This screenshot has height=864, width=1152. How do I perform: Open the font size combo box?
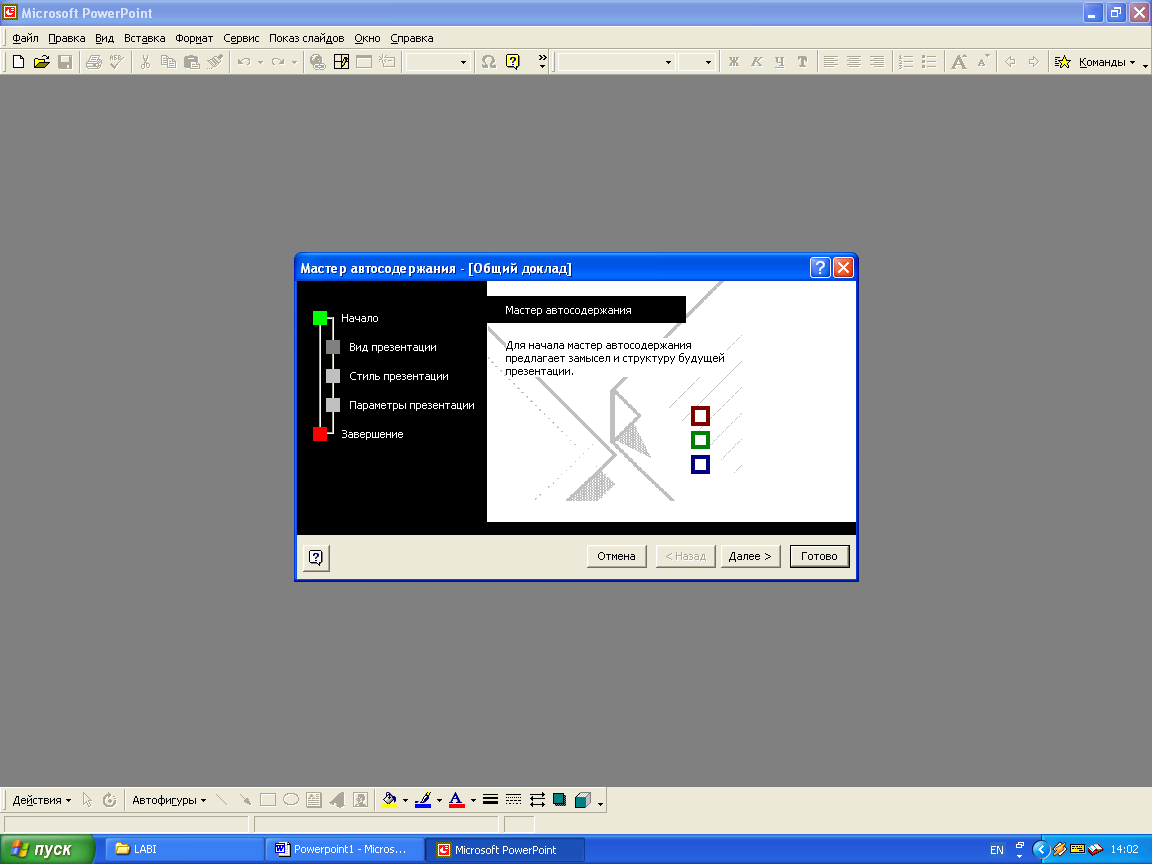point(696,62)
